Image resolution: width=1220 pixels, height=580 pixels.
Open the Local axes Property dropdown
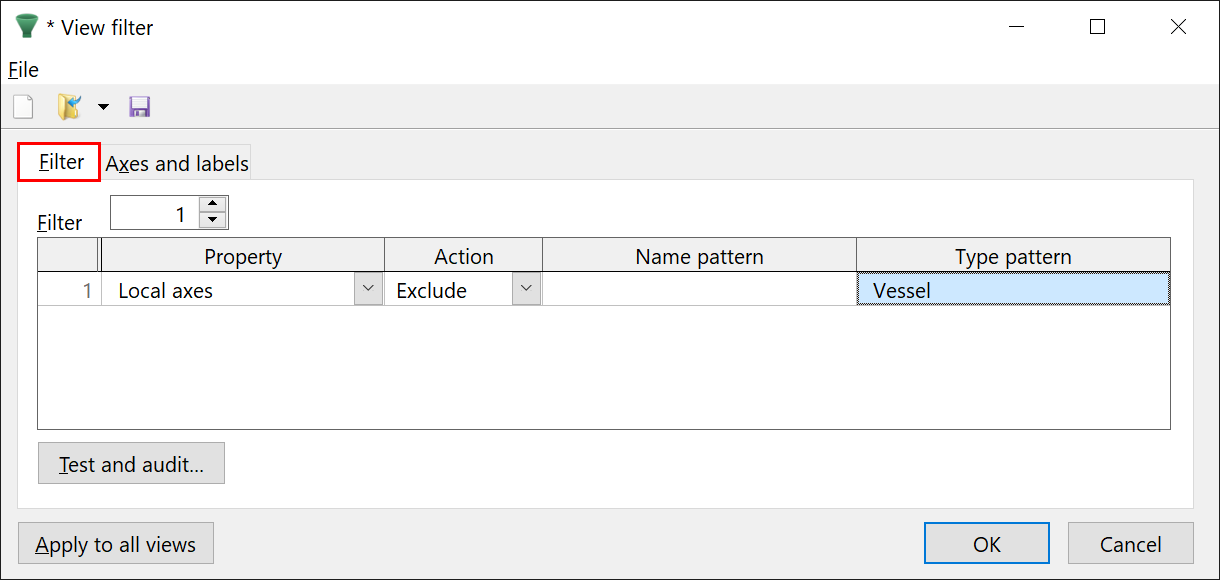(x=369, y=289)
